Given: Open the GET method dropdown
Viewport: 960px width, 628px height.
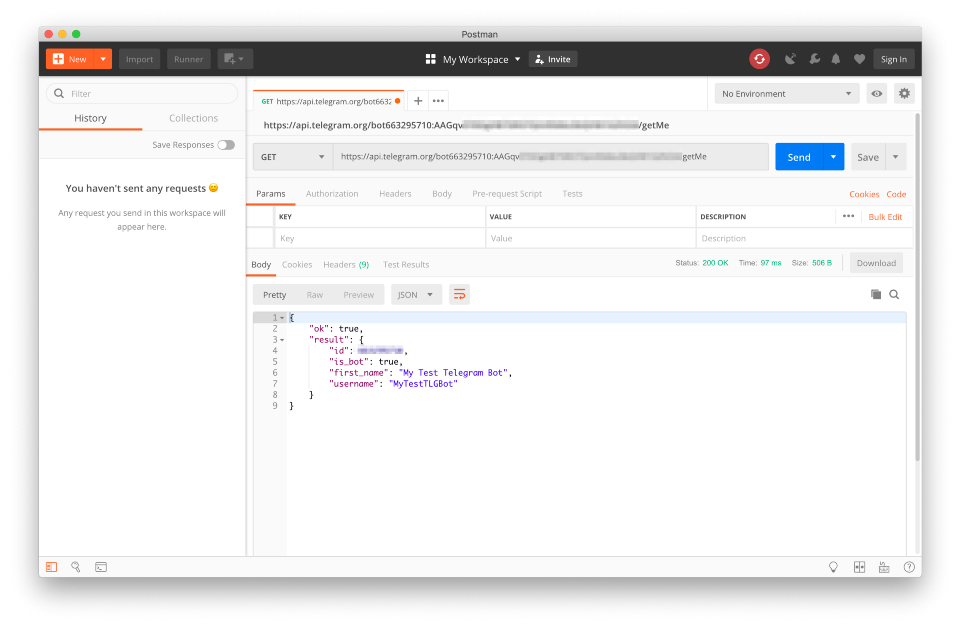Looking at the screenshot, I should (x=294, y=157).
